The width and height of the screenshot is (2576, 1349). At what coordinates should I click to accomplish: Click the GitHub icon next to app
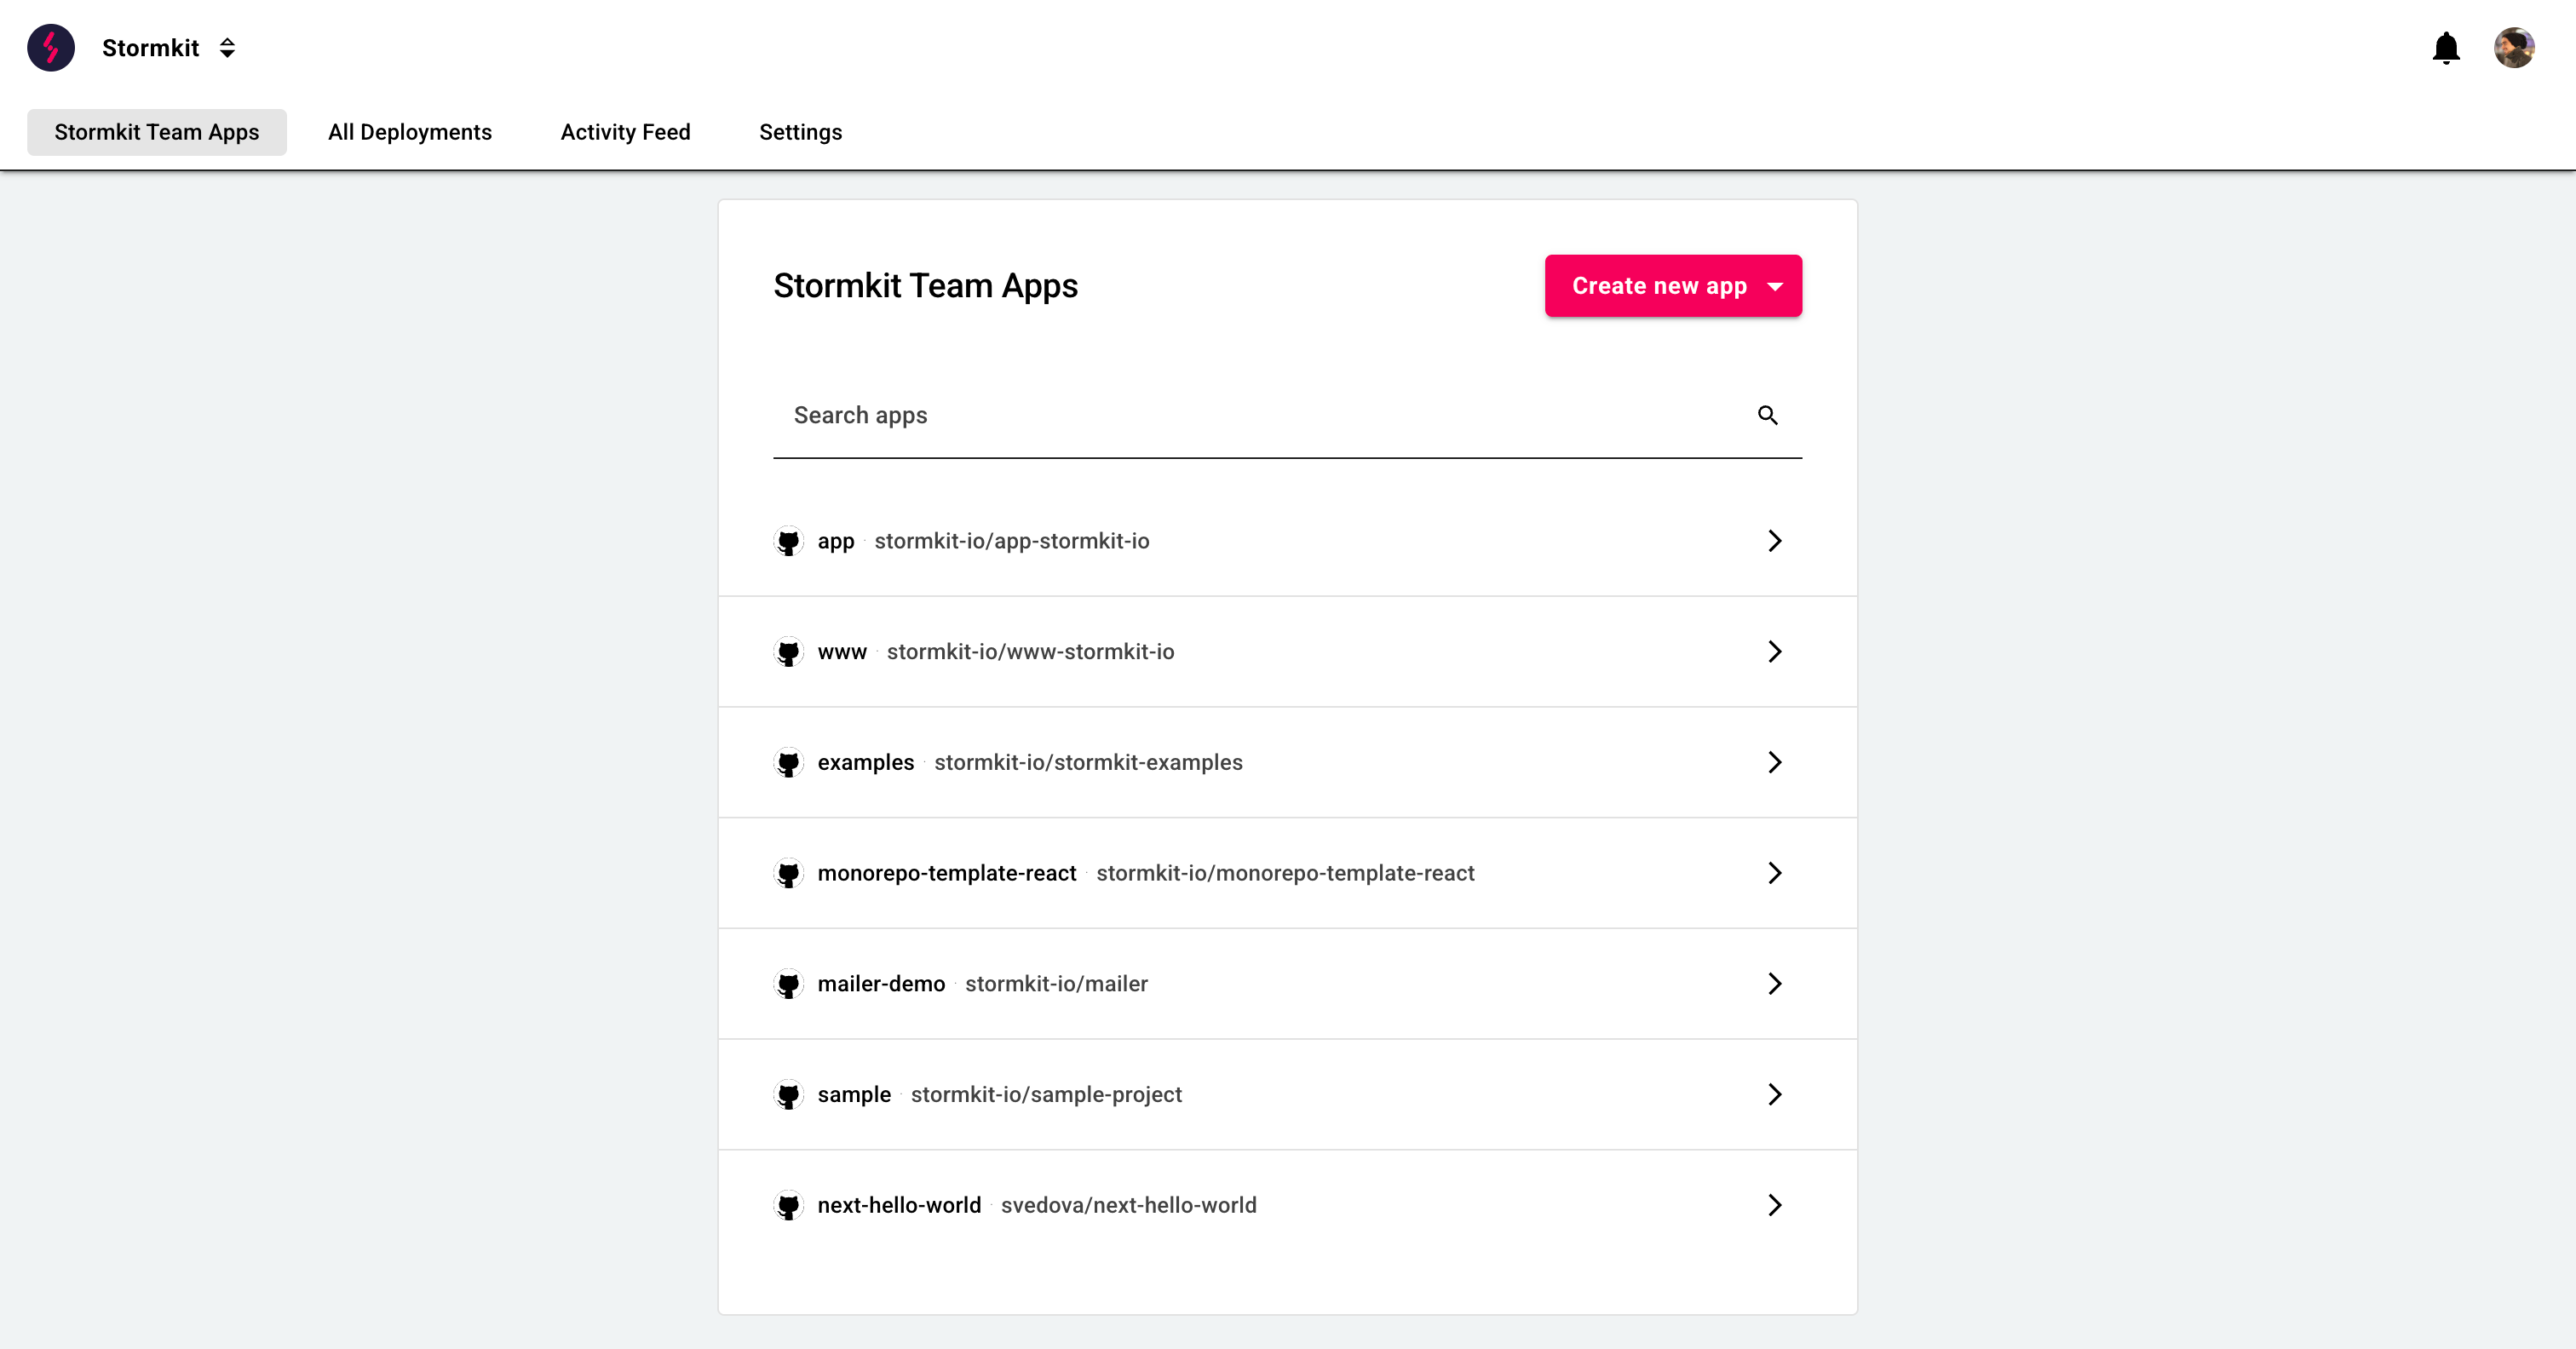(789, 542)
